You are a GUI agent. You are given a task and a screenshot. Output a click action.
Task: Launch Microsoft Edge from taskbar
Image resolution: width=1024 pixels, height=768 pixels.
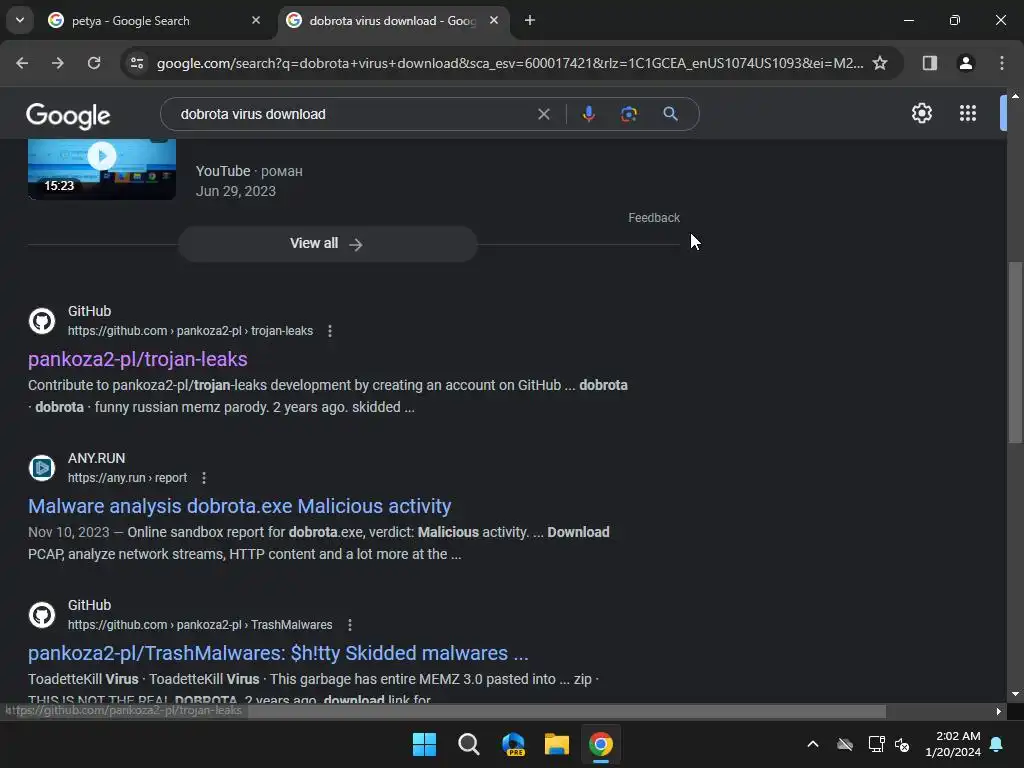point(513,744)
